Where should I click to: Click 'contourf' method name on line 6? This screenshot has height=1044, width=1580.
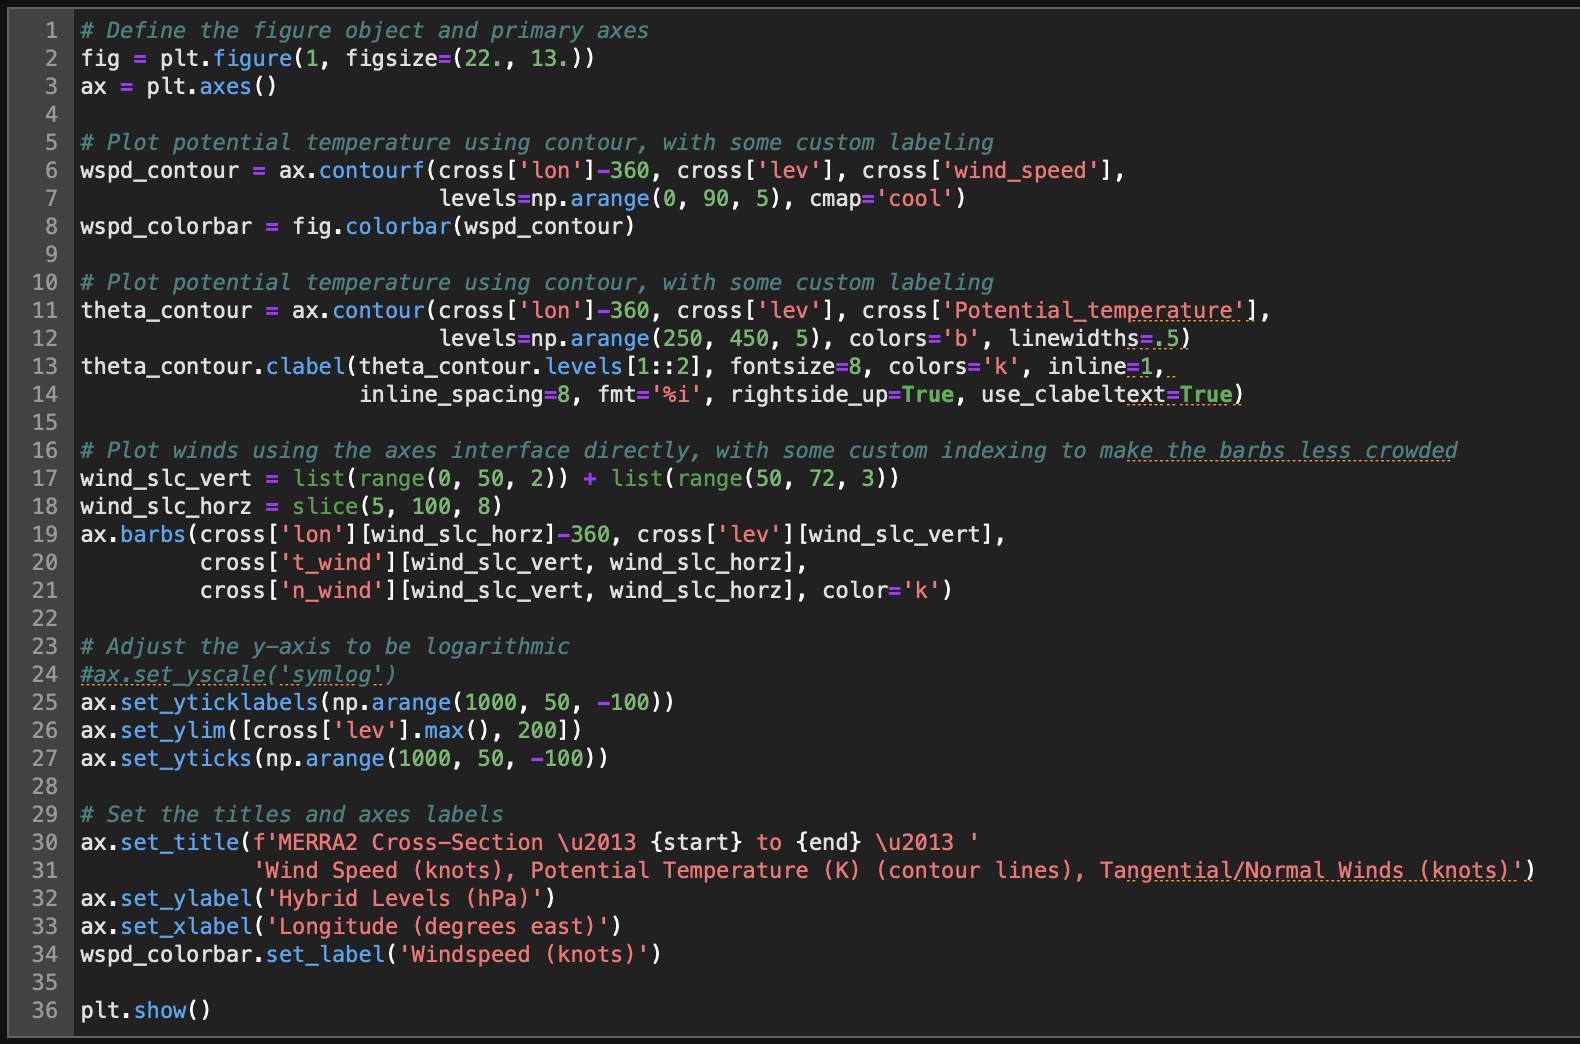(372, 170)
